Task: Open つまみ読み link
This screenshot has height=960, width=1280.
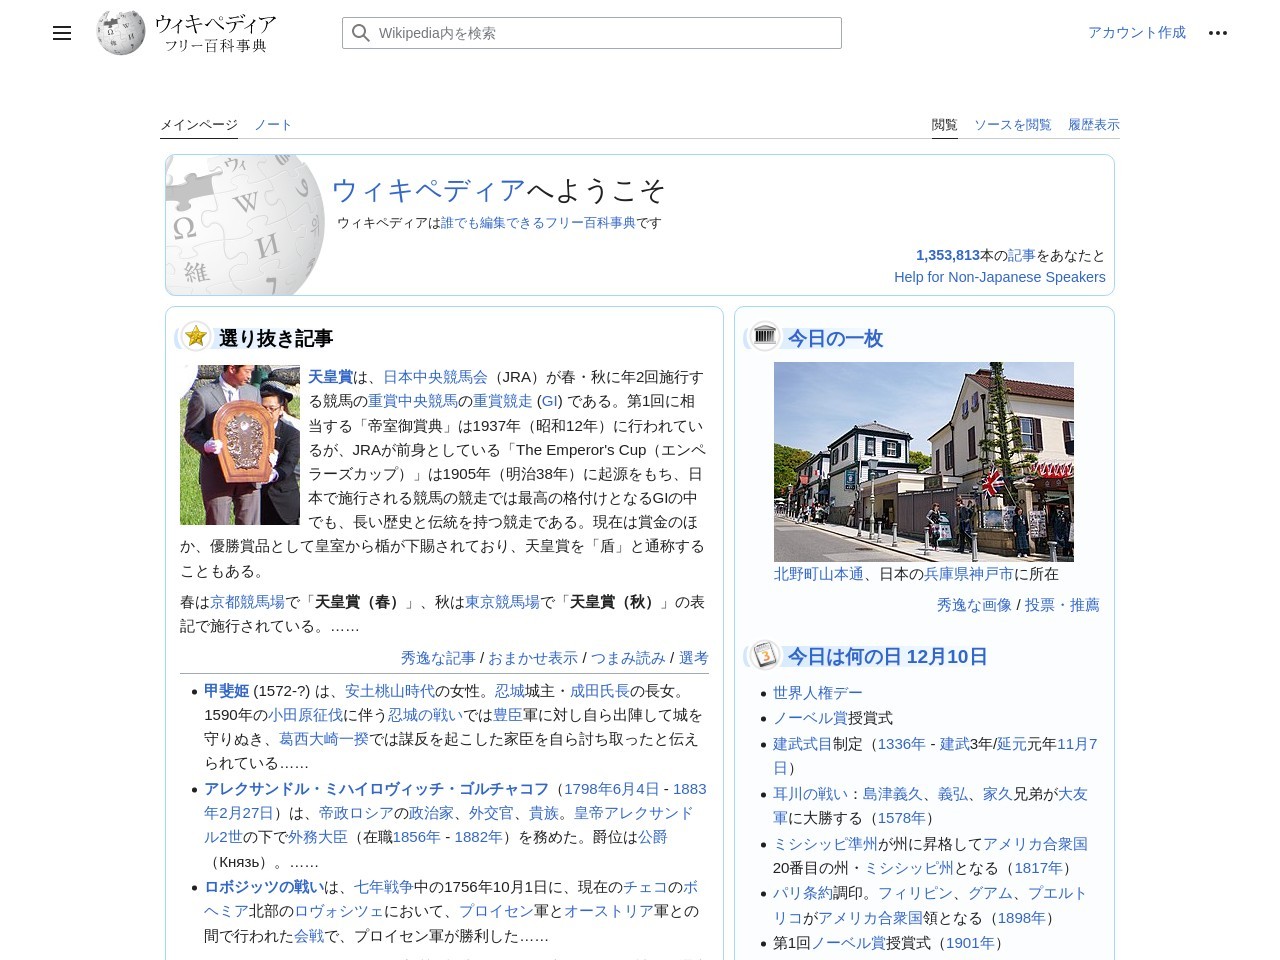Action: point(627,658)
